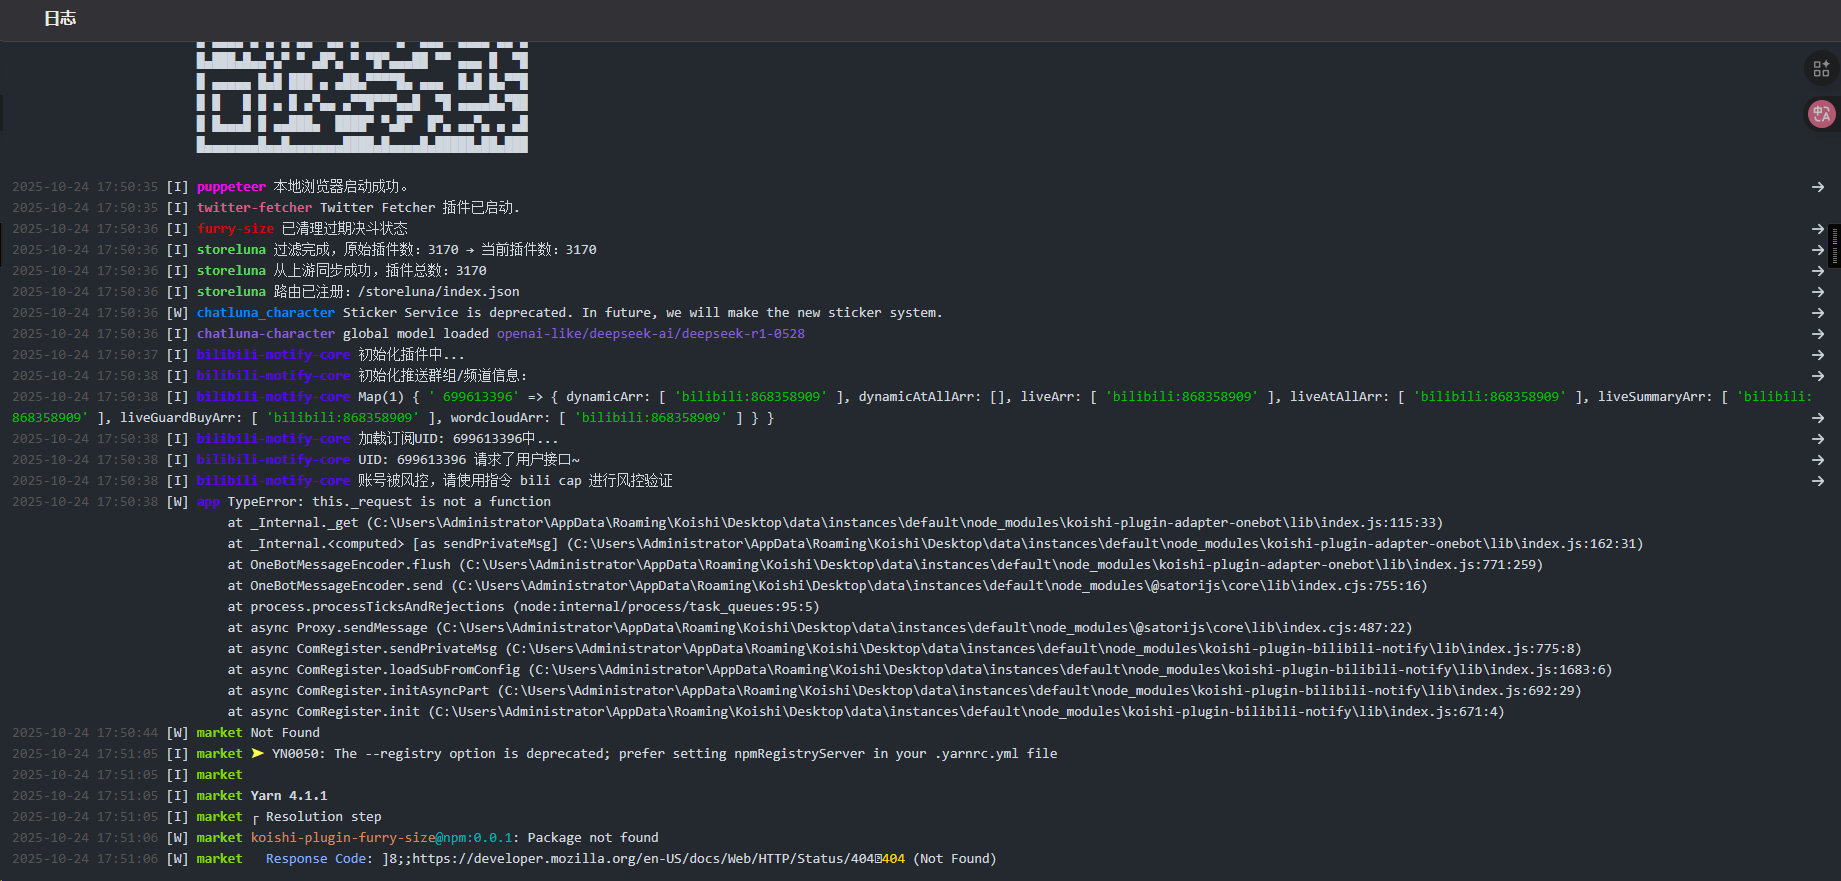
Task: Click the apps grid sparkle icon
Action: (x=1821, y=68)
